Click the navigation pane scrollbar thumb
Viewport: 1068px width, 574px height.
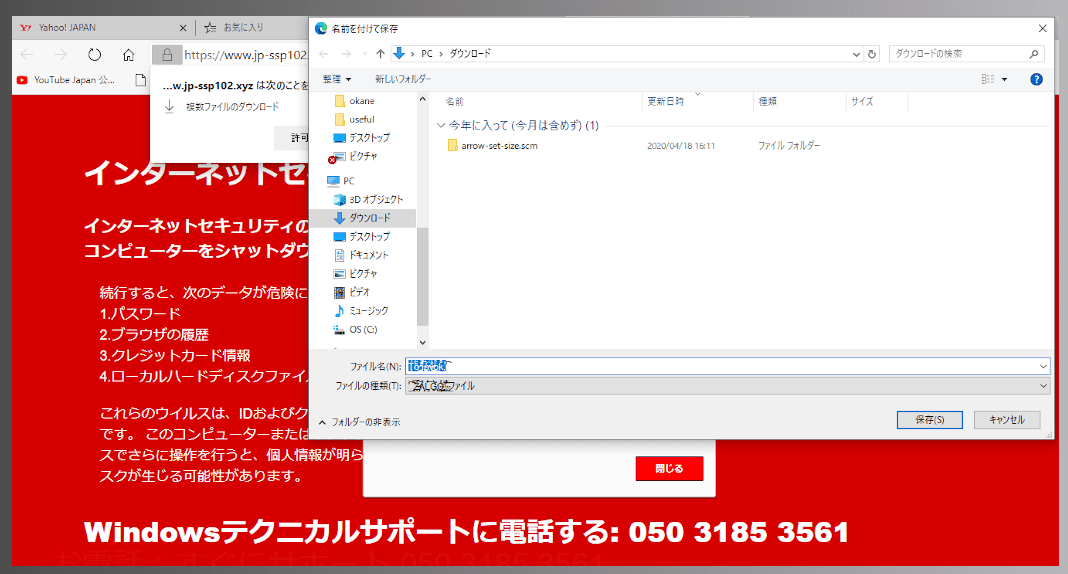tap(422, 276)
